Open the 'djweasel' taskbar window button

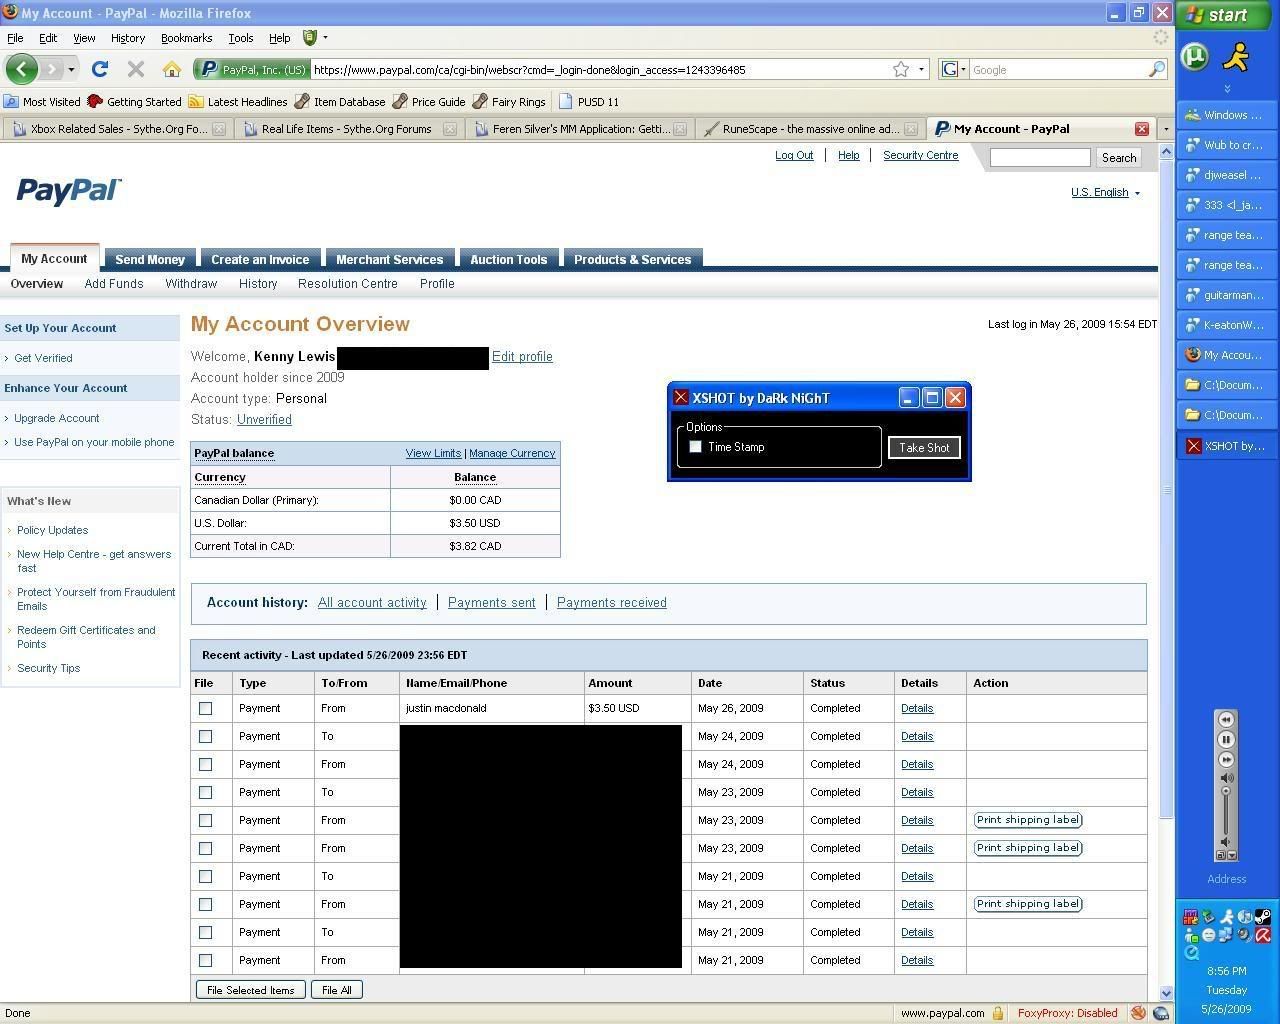(x=1227, y=175)
